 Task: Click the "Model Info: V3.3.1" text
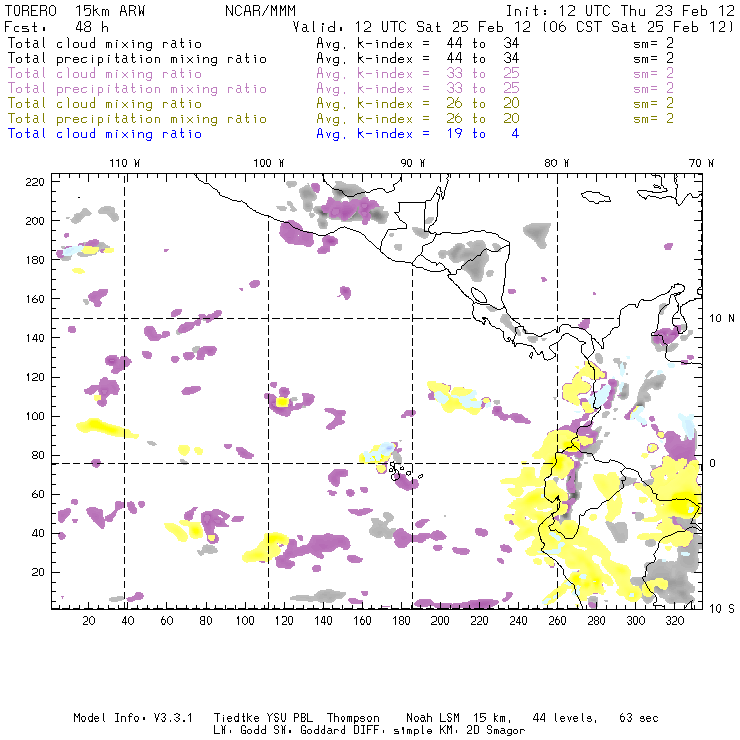(x=133, y=718)
